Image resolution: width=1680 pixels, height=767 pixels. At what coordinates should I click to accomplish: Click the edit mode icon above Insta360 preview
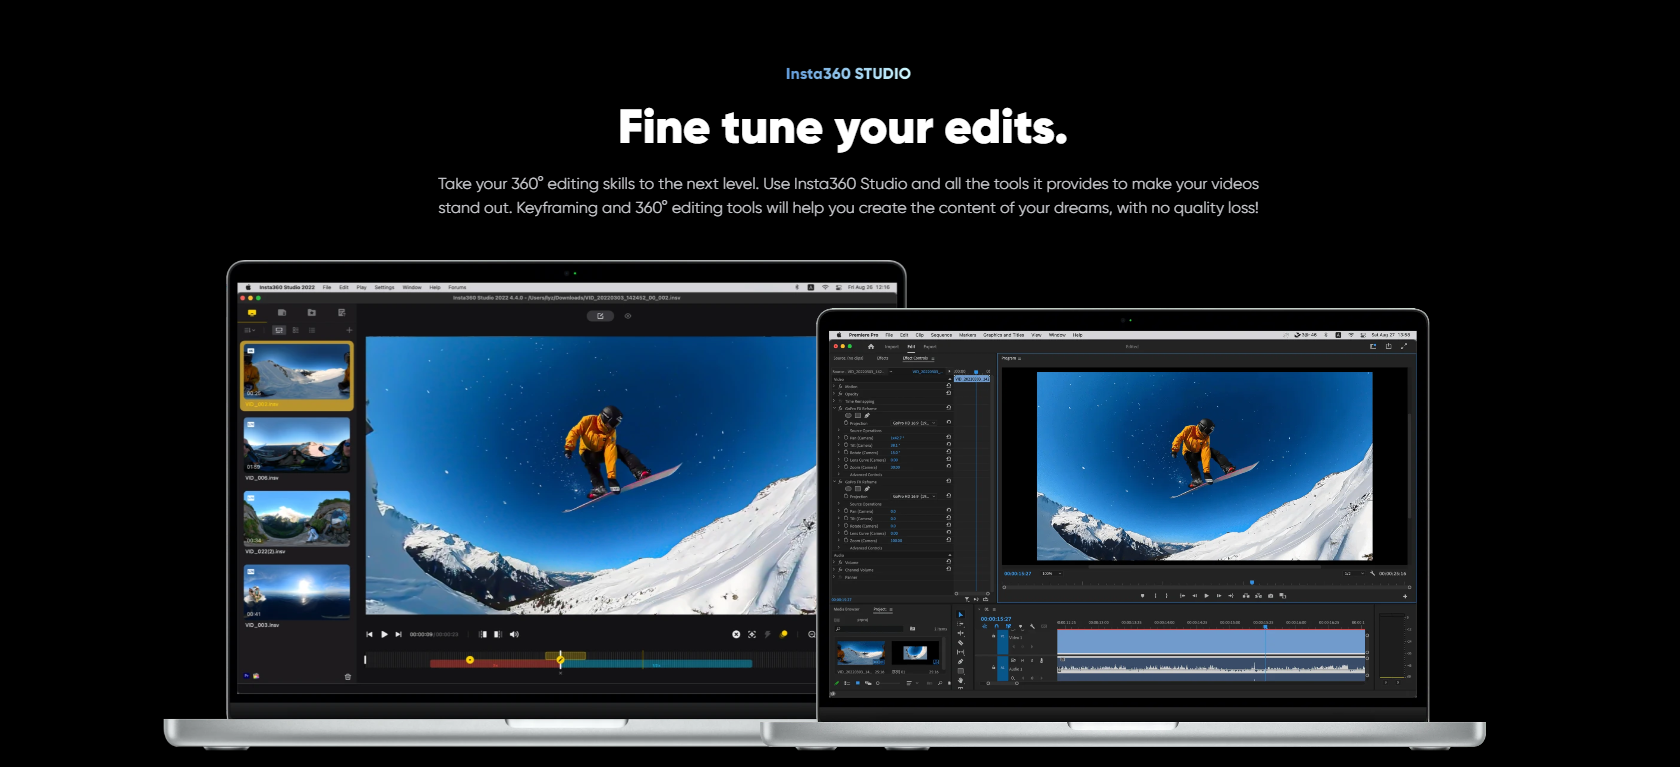[600, 316]
